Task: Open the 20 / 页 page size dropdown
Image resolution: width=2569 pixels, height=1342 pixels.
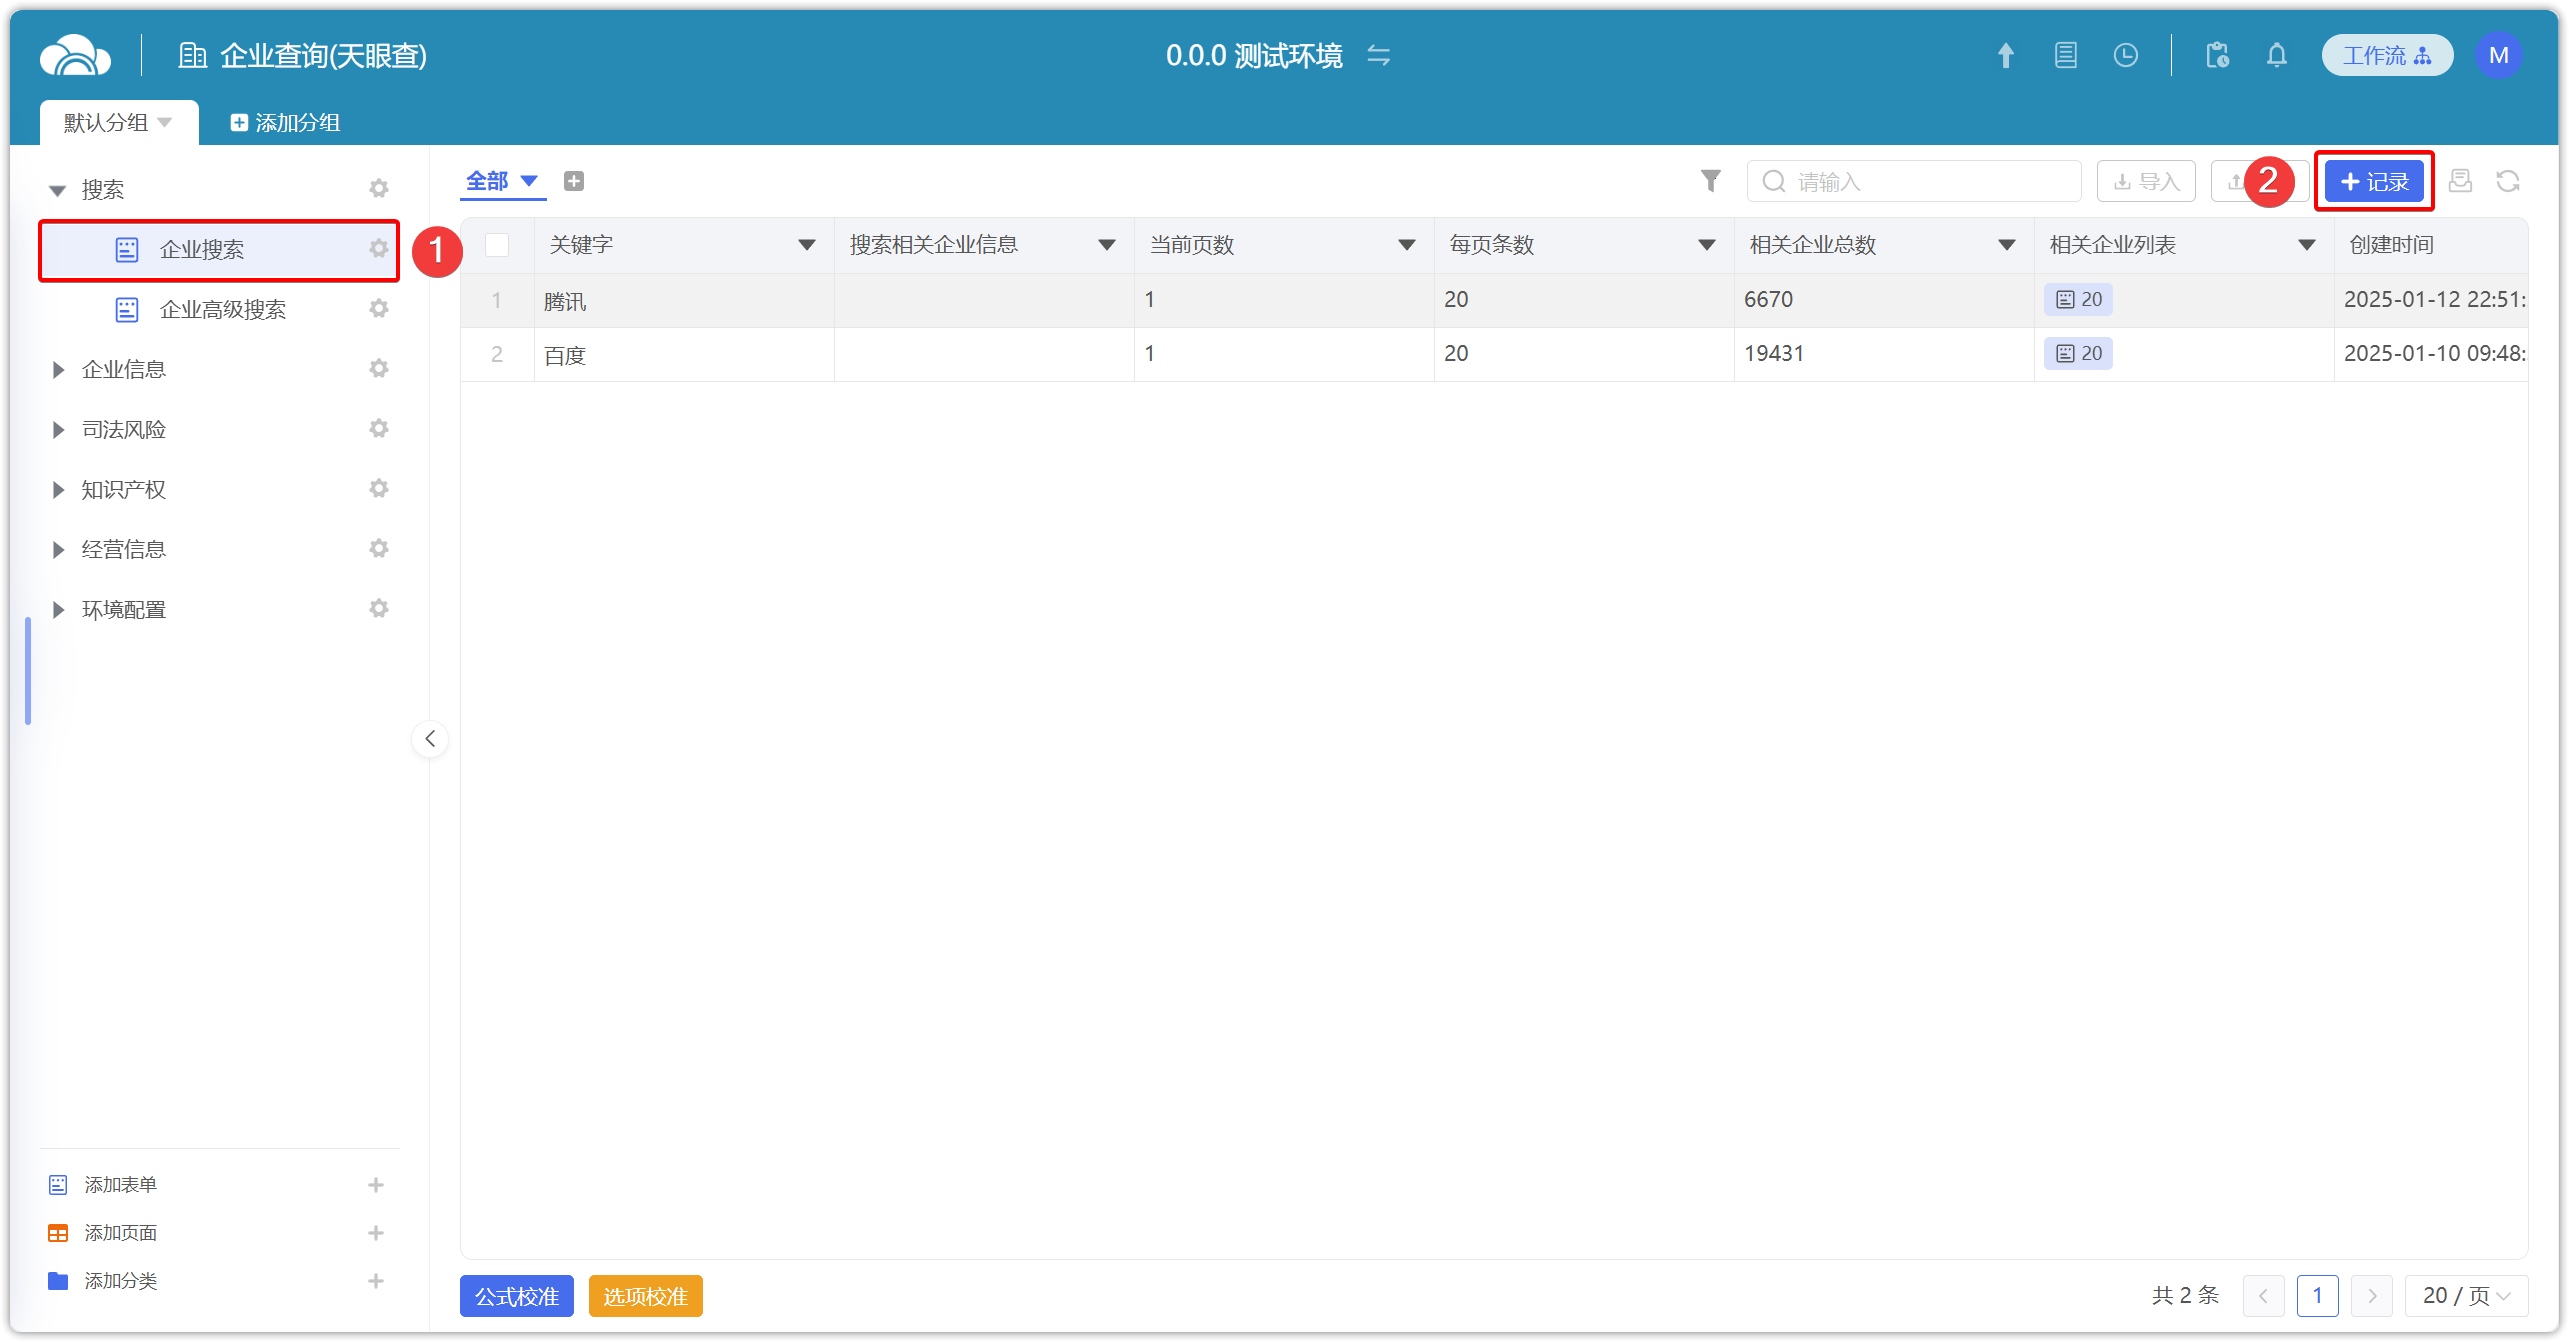Action: 2466,1296
